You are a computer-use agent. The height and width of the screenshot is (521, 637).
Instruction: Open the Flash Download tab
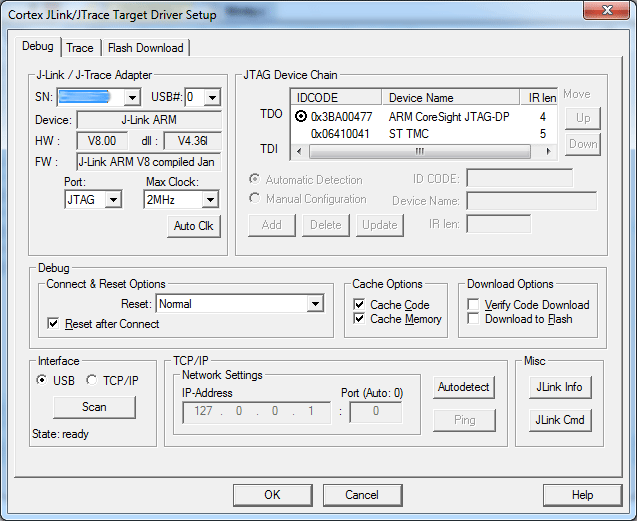tap(145, 48)
